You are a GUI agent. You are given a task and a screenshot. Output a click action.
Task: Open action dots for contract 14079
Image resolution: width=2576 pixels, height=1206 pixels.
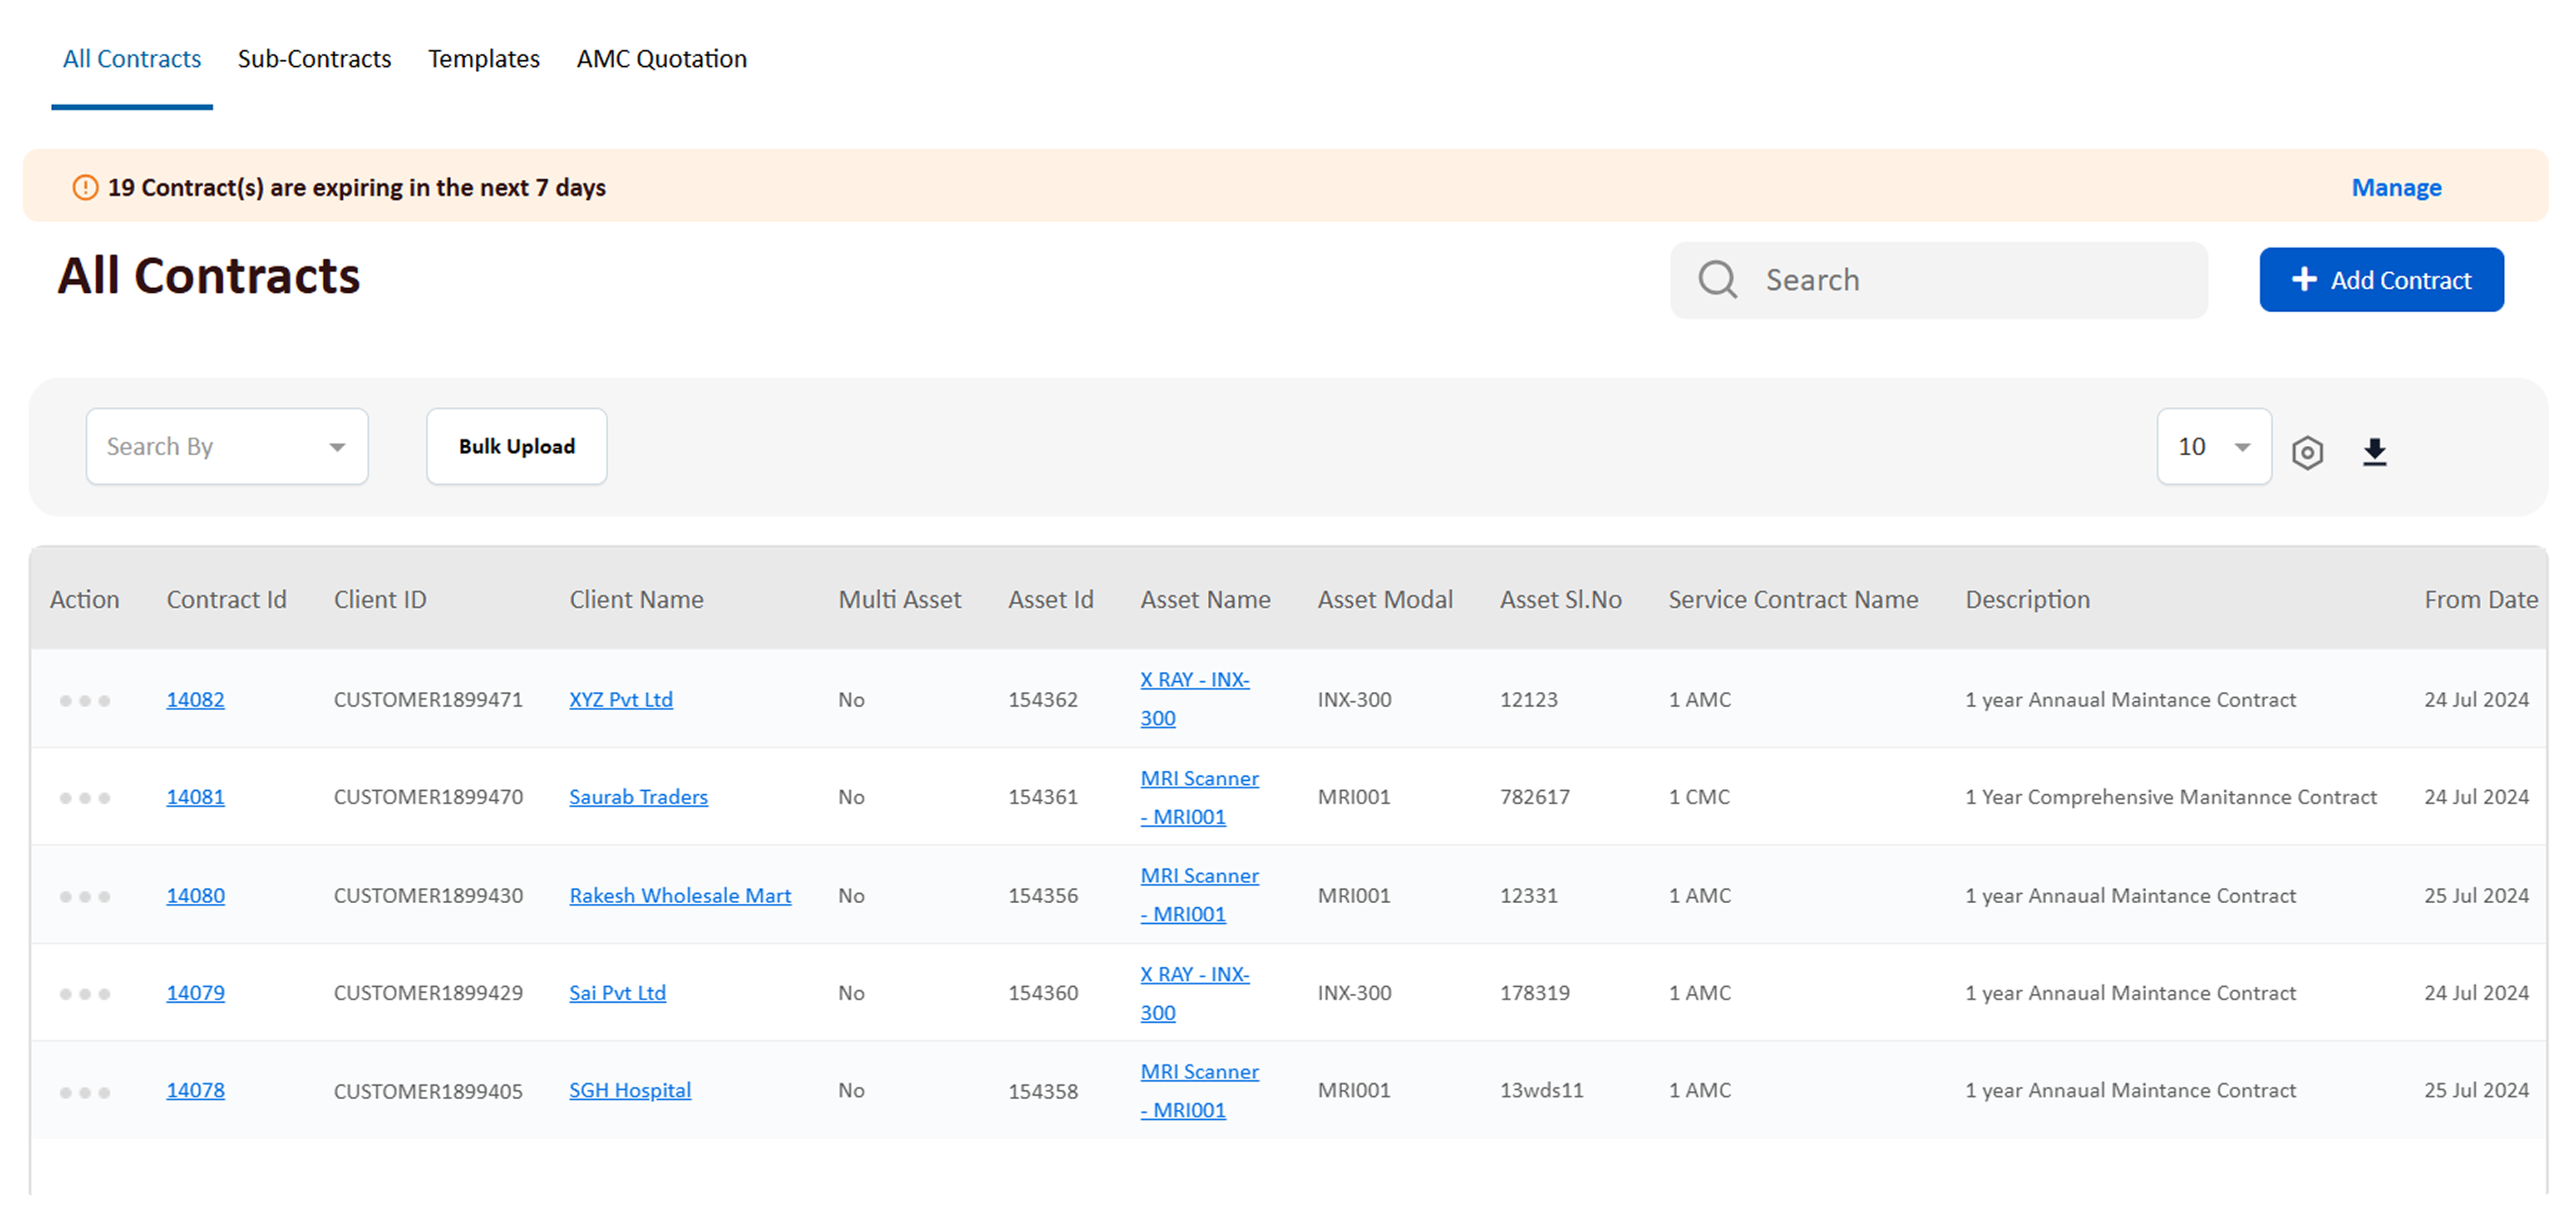[x=85, y=994]
